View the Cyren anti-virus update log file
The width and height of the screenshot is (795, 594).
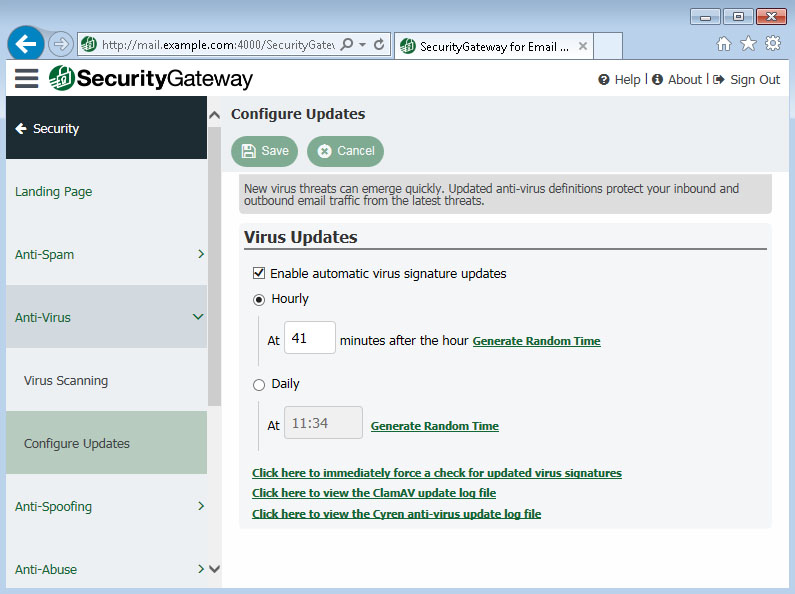coord(396,514)
